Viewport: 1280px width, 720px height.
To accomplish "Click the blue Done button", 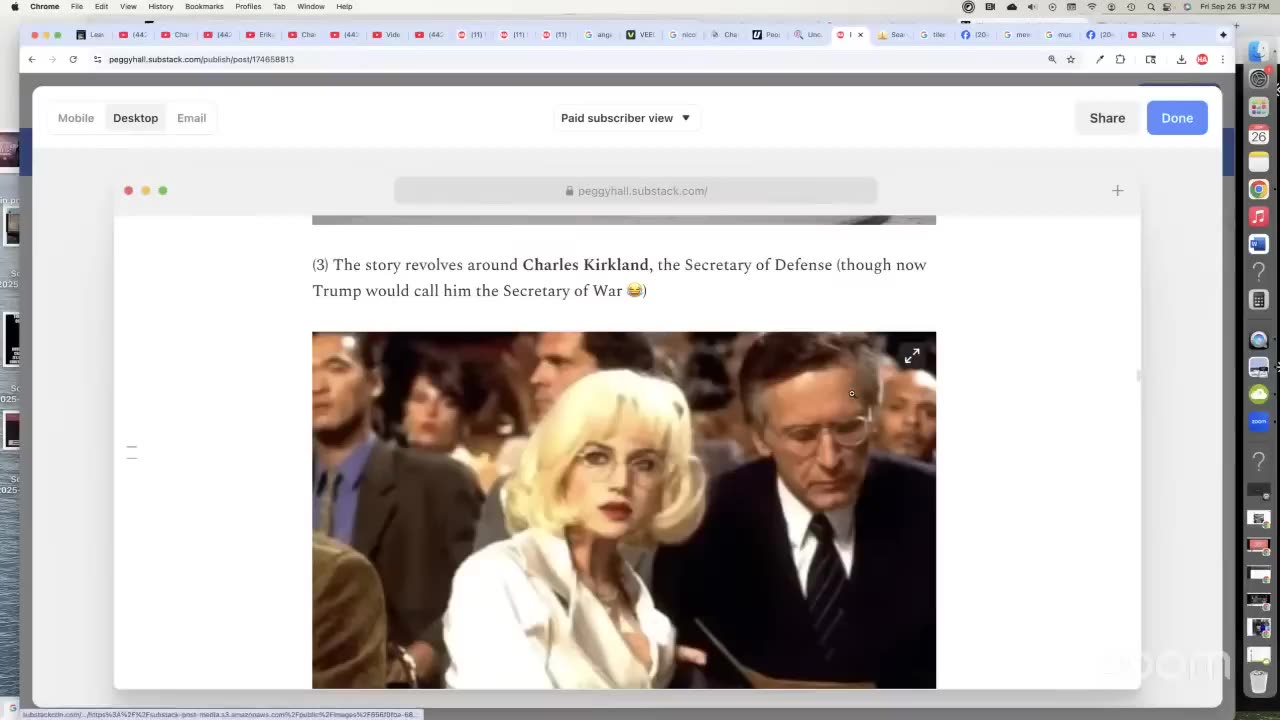I will 1177,118.
